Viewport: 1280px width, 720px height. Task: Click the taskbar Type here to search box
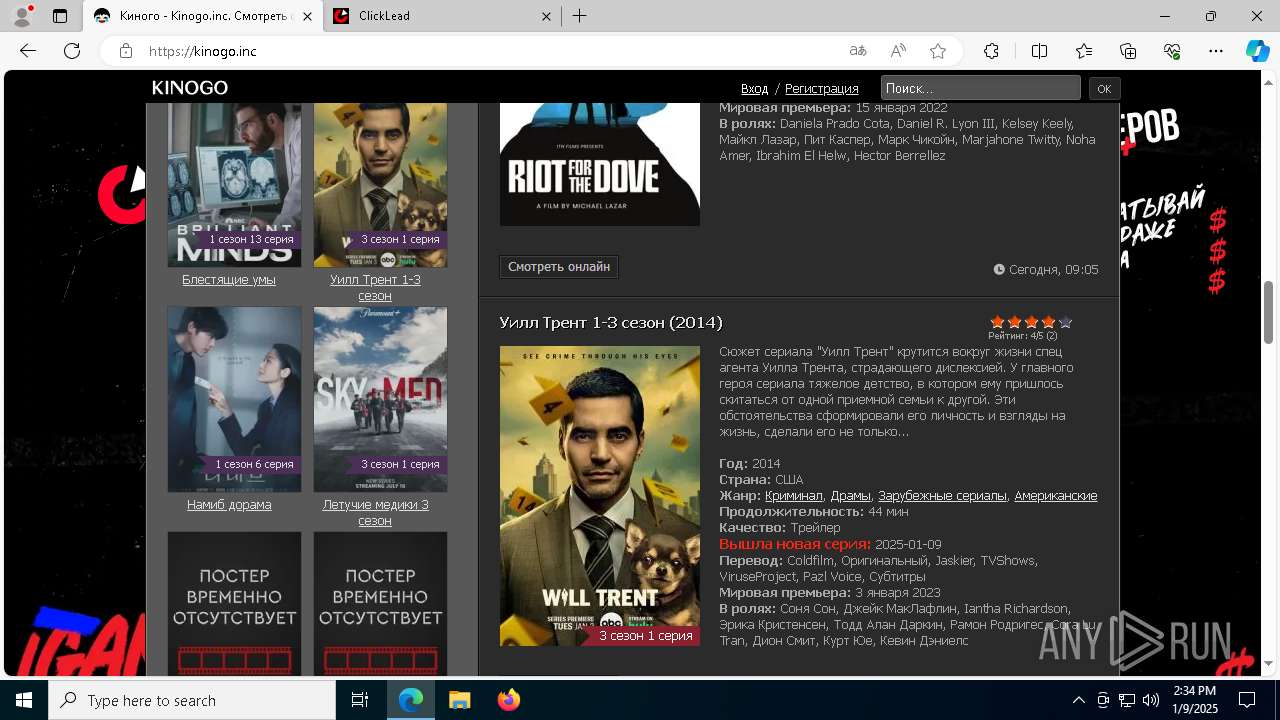pos(192,700)
